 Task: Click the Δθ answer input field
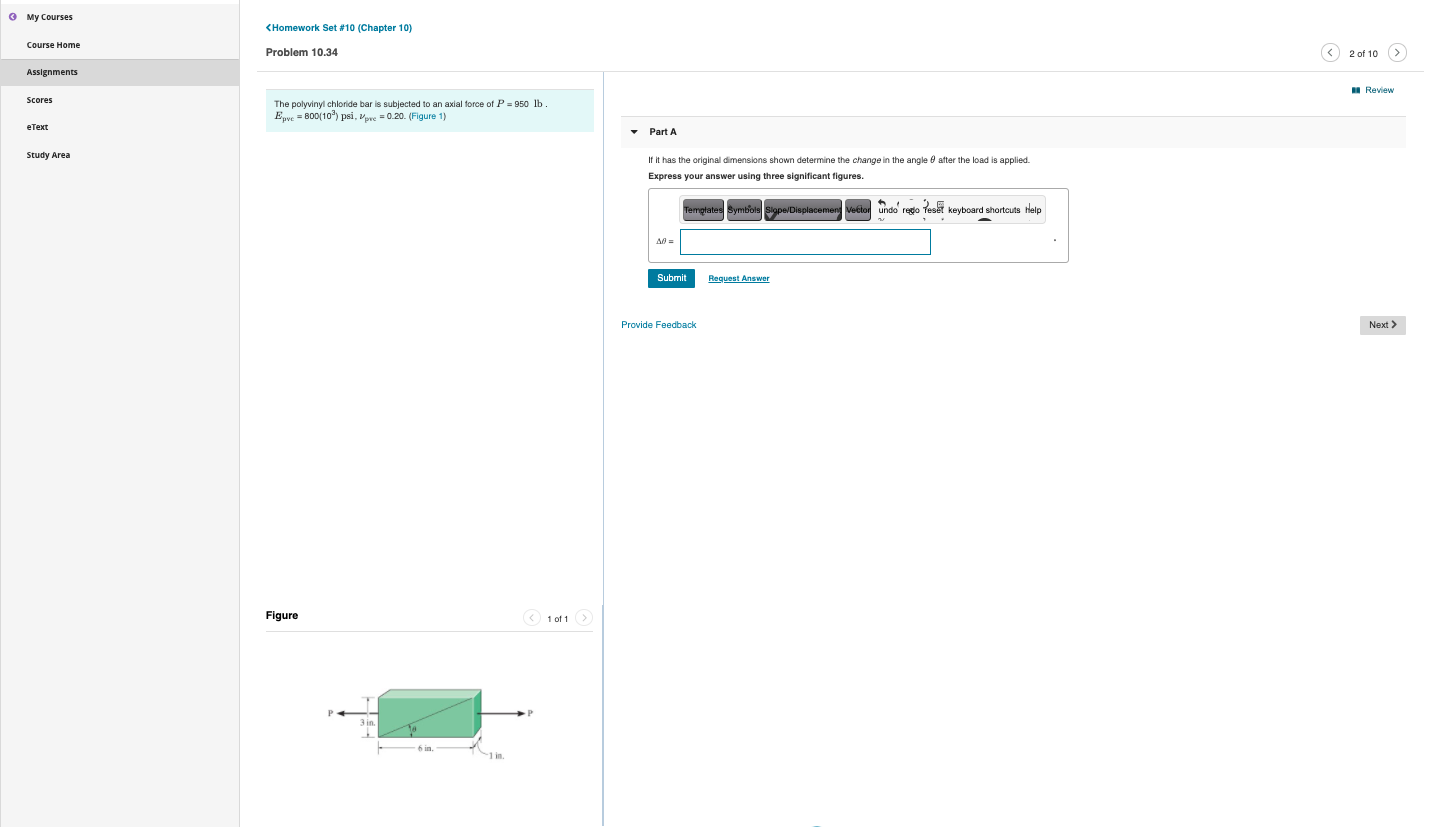[805, 242]
